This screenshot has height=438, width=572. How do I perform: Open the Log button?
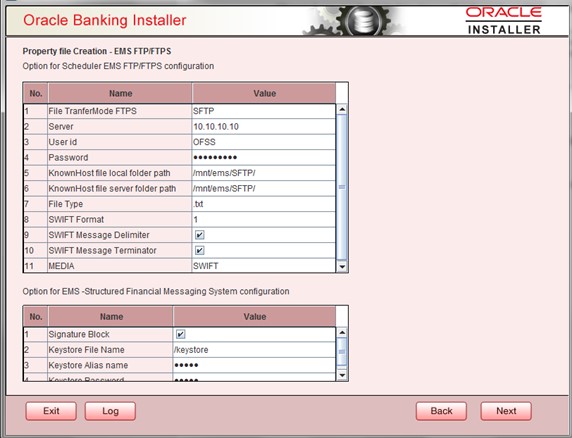coord(110,411)
